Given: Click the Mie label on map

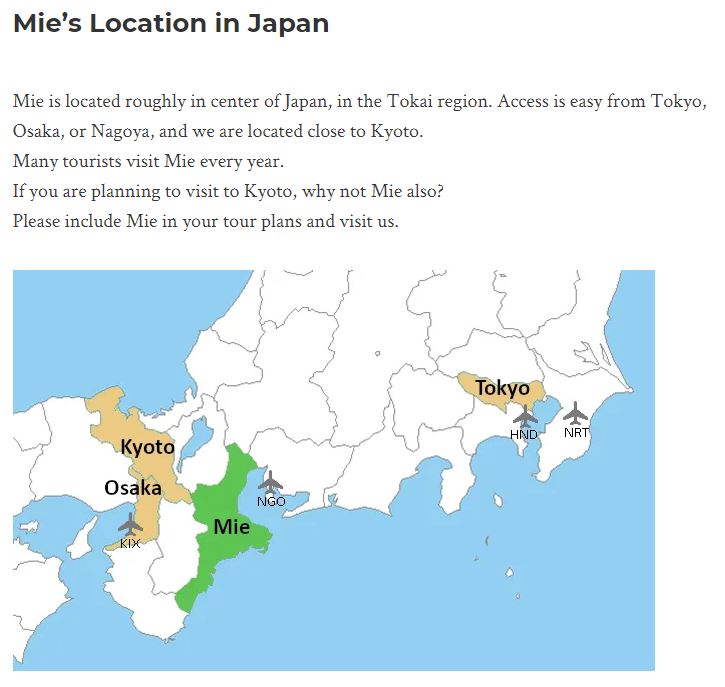Looking at the screenshot, I should click(x=232, y=527).
